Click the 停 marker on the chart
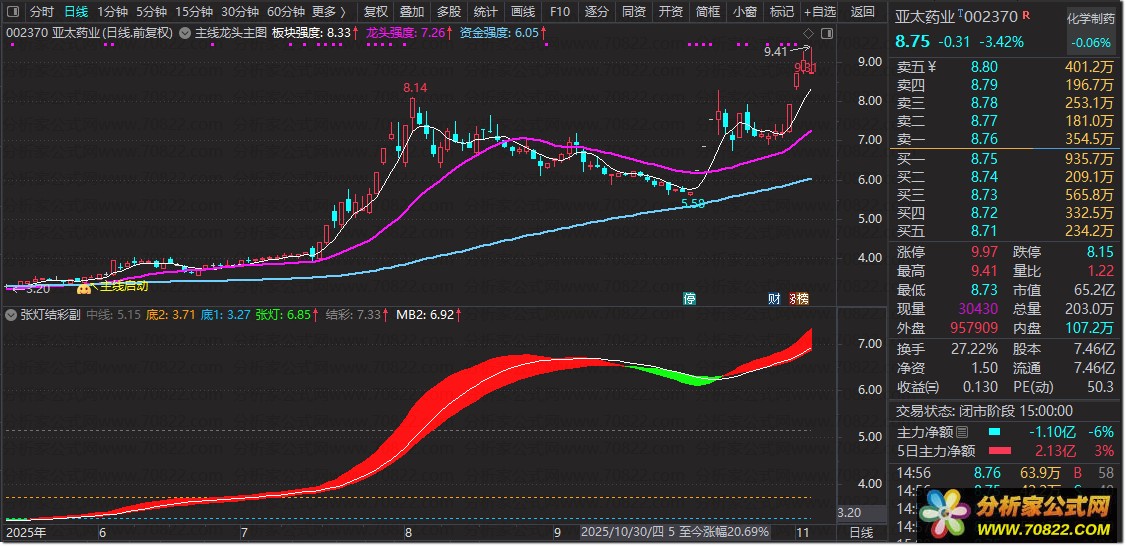 point(689,299)
